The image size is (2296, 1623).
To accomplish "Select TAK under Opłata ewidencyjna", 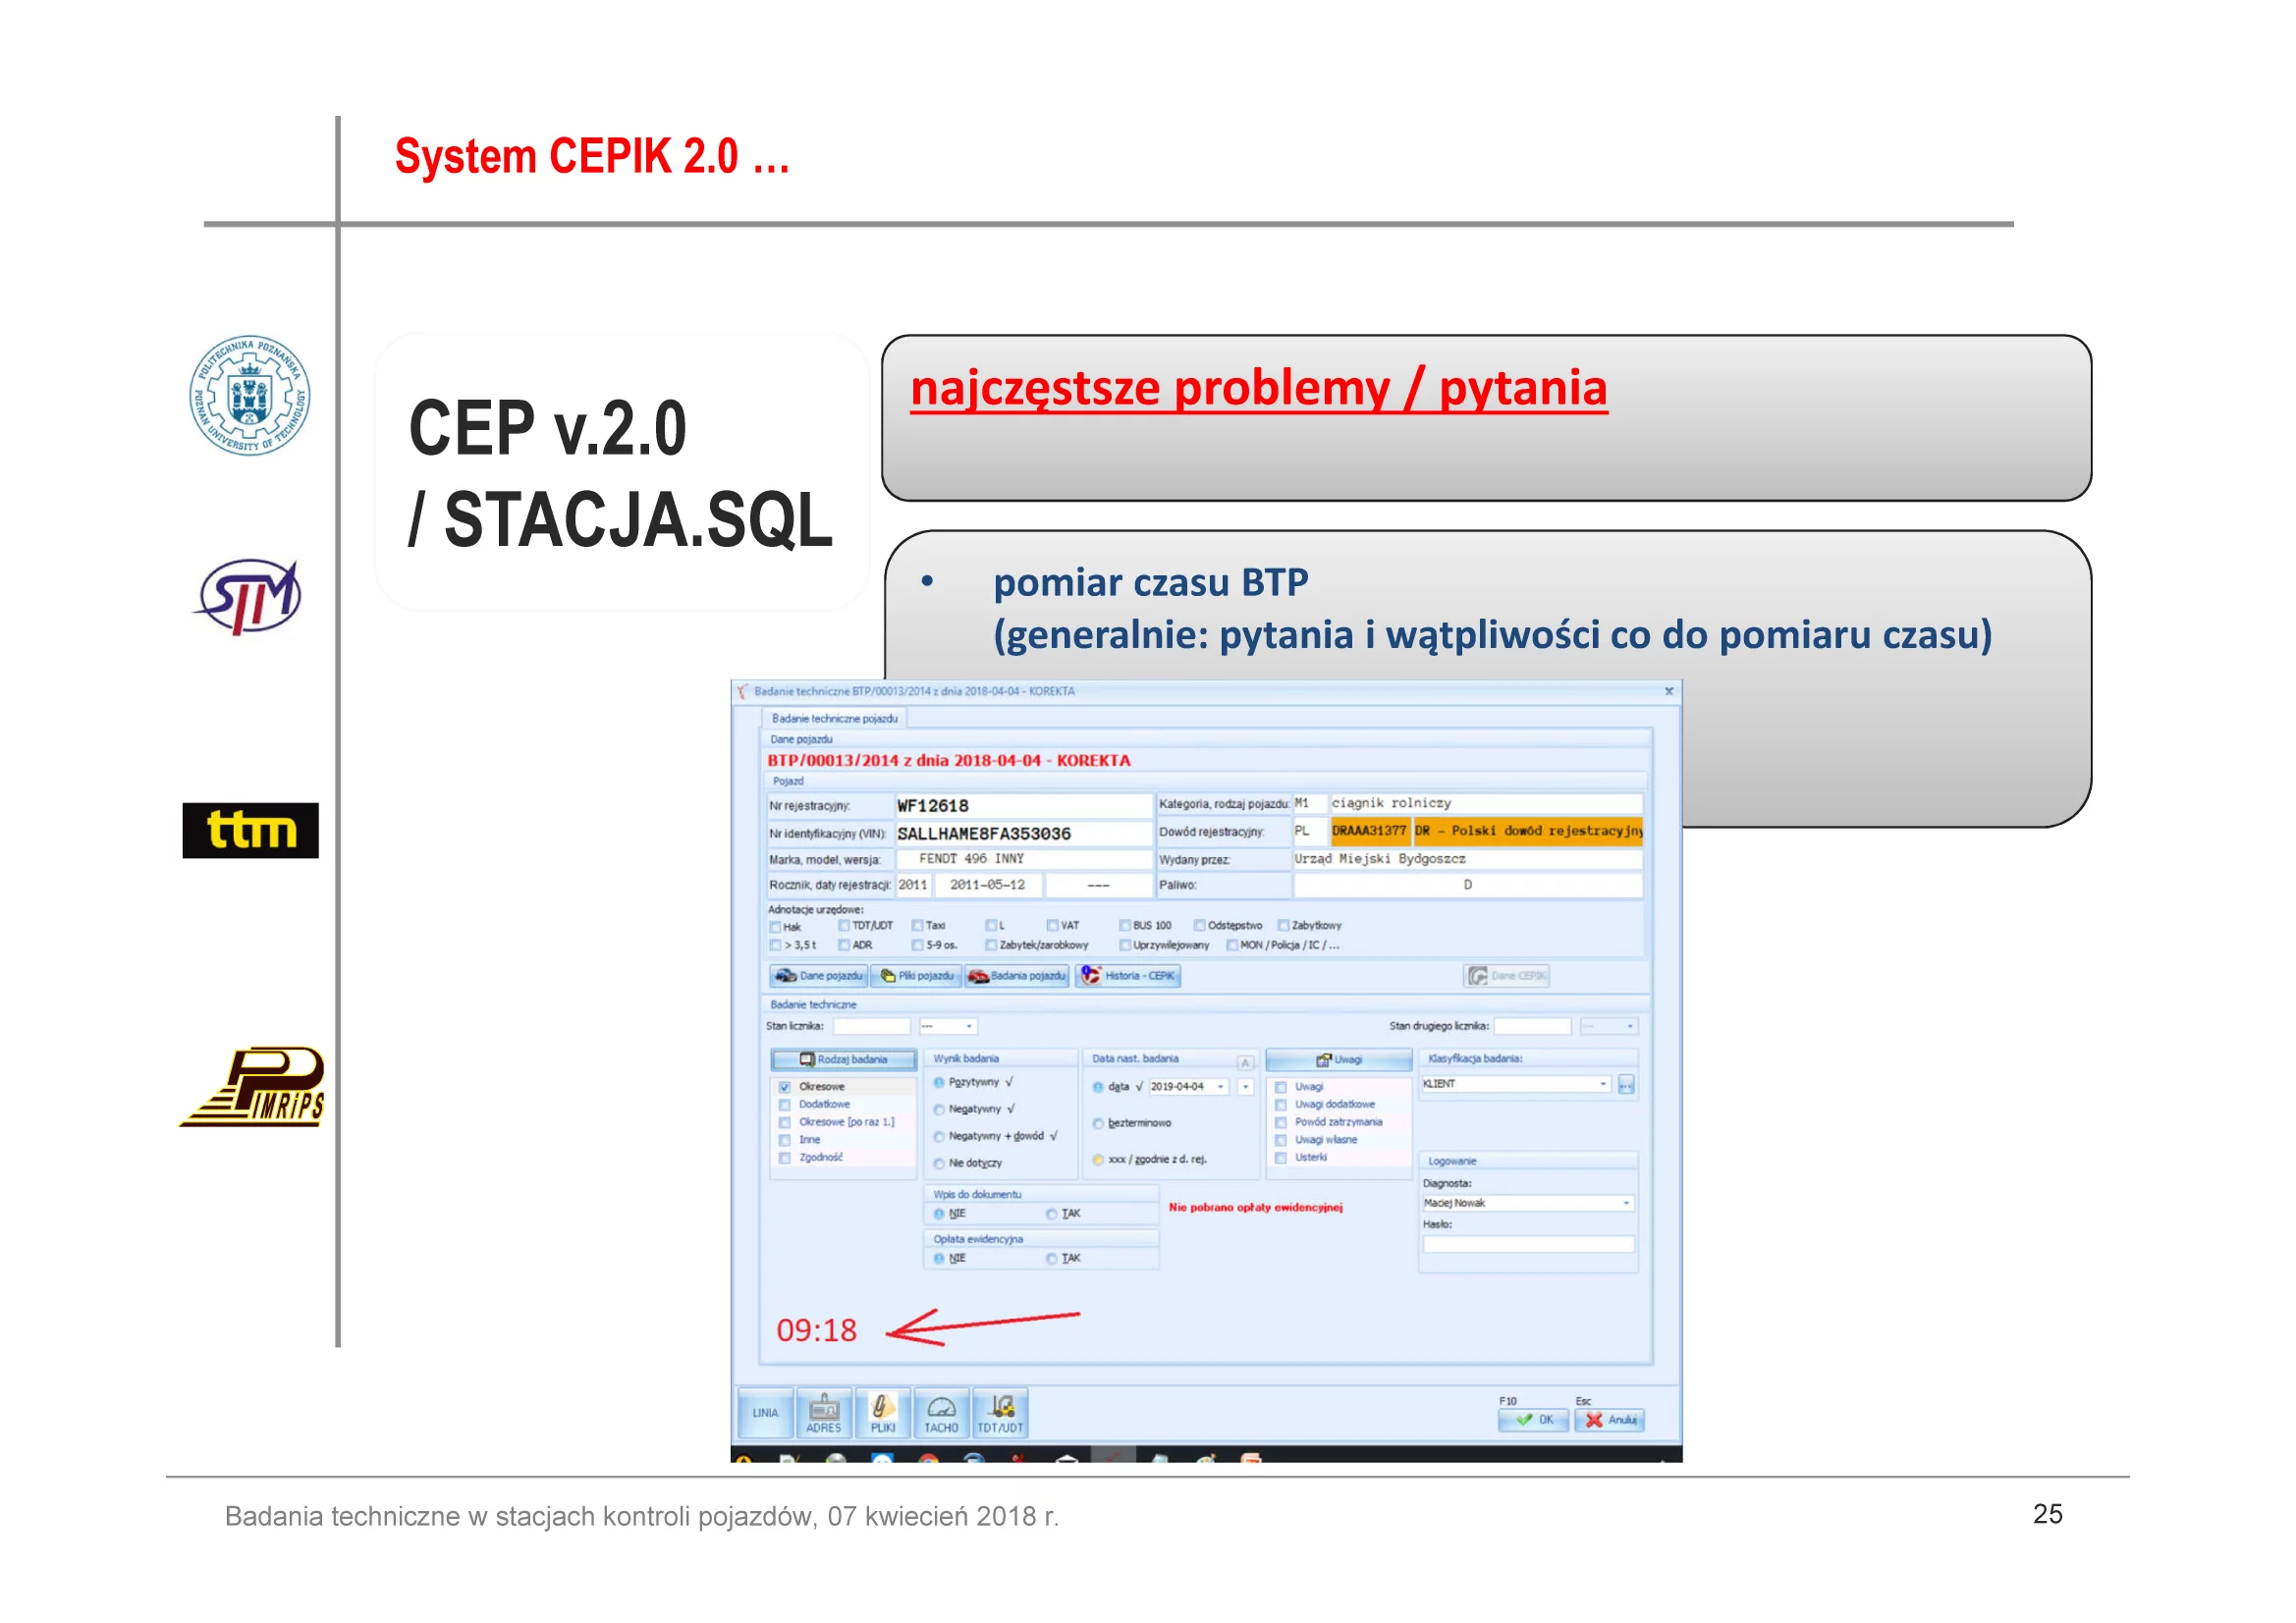I will (x=1051, y=1258).
